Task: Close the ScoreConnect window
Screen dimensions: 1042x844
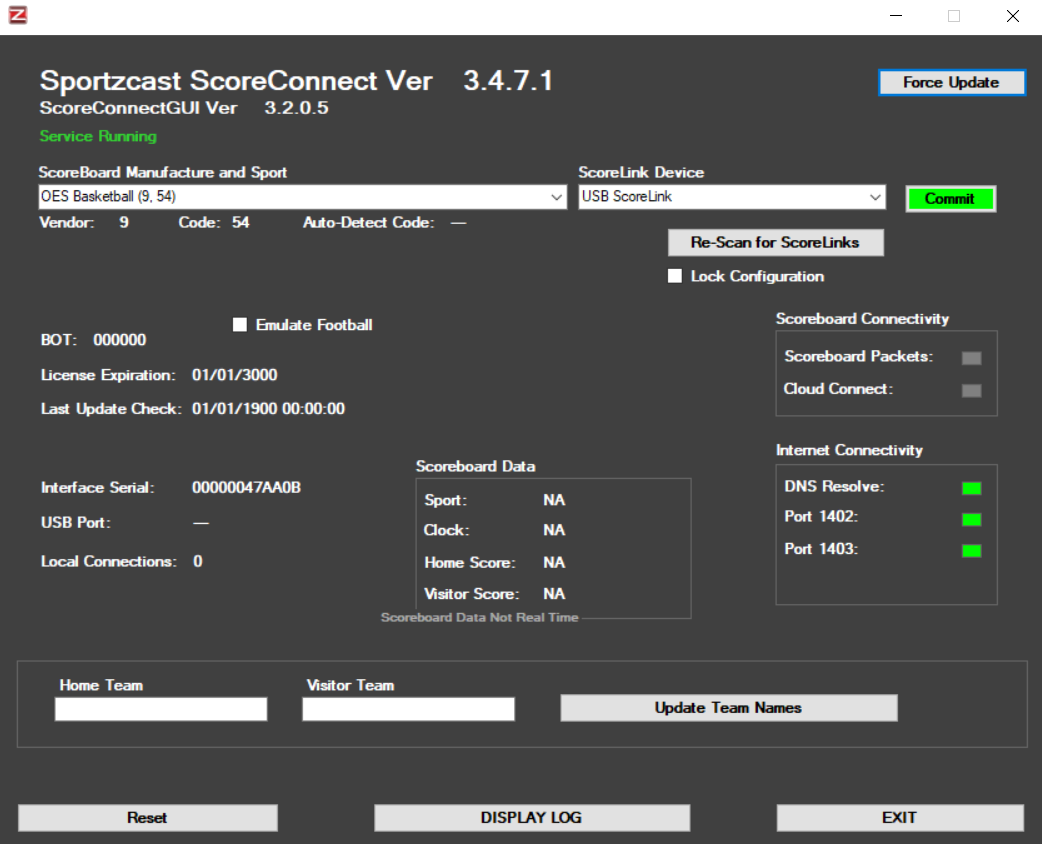Action: (1013, 16)
